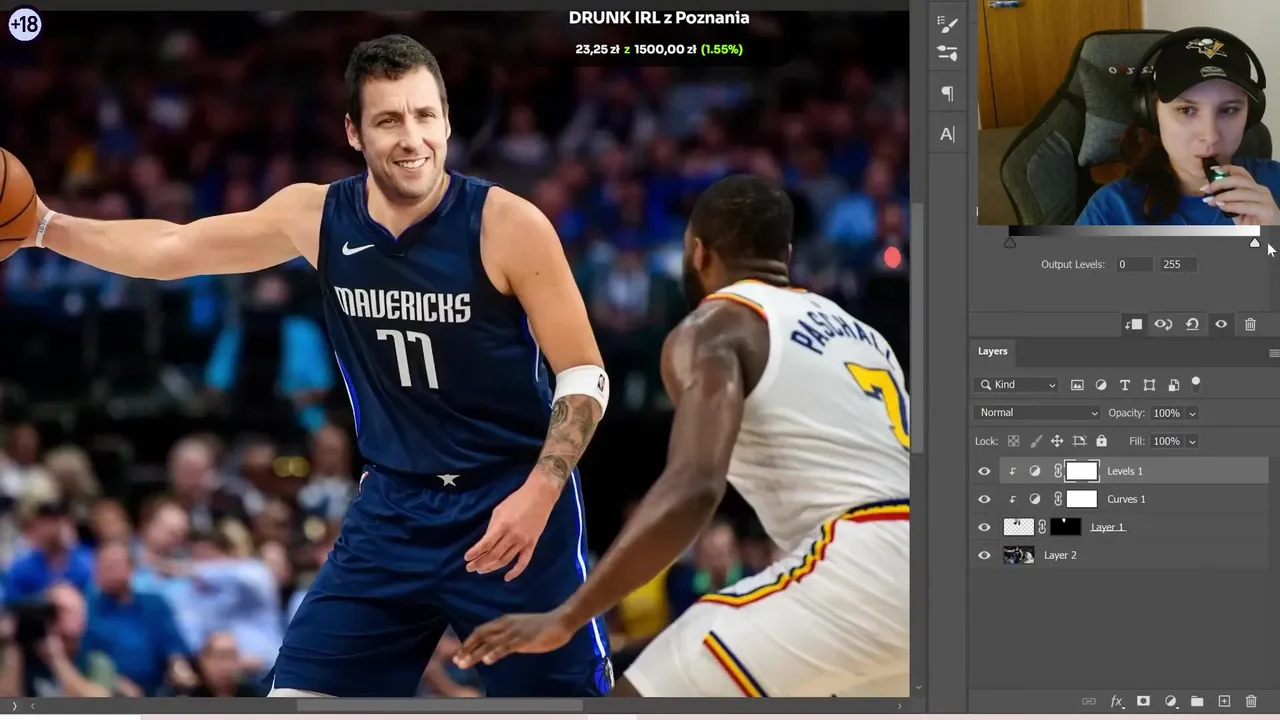This screenshot has width=1280, height=720.
Task: Filter layers by type layers
Action: click(x=1125, y=385)
